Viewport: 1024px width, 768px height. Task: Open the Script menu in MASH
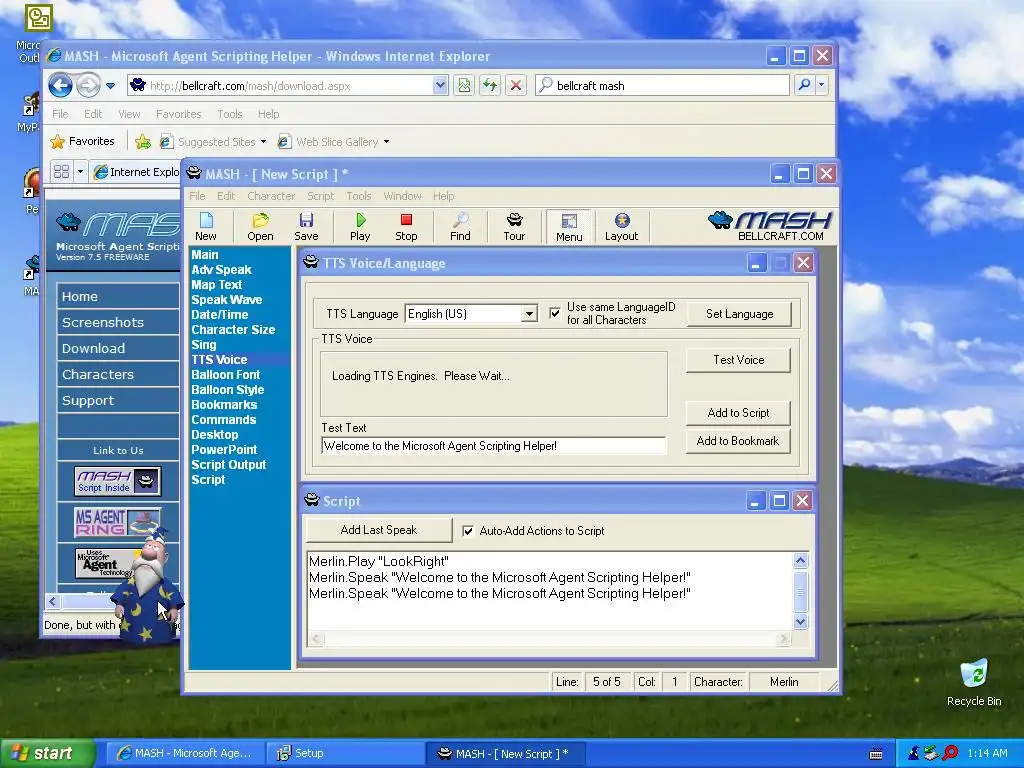321,196
